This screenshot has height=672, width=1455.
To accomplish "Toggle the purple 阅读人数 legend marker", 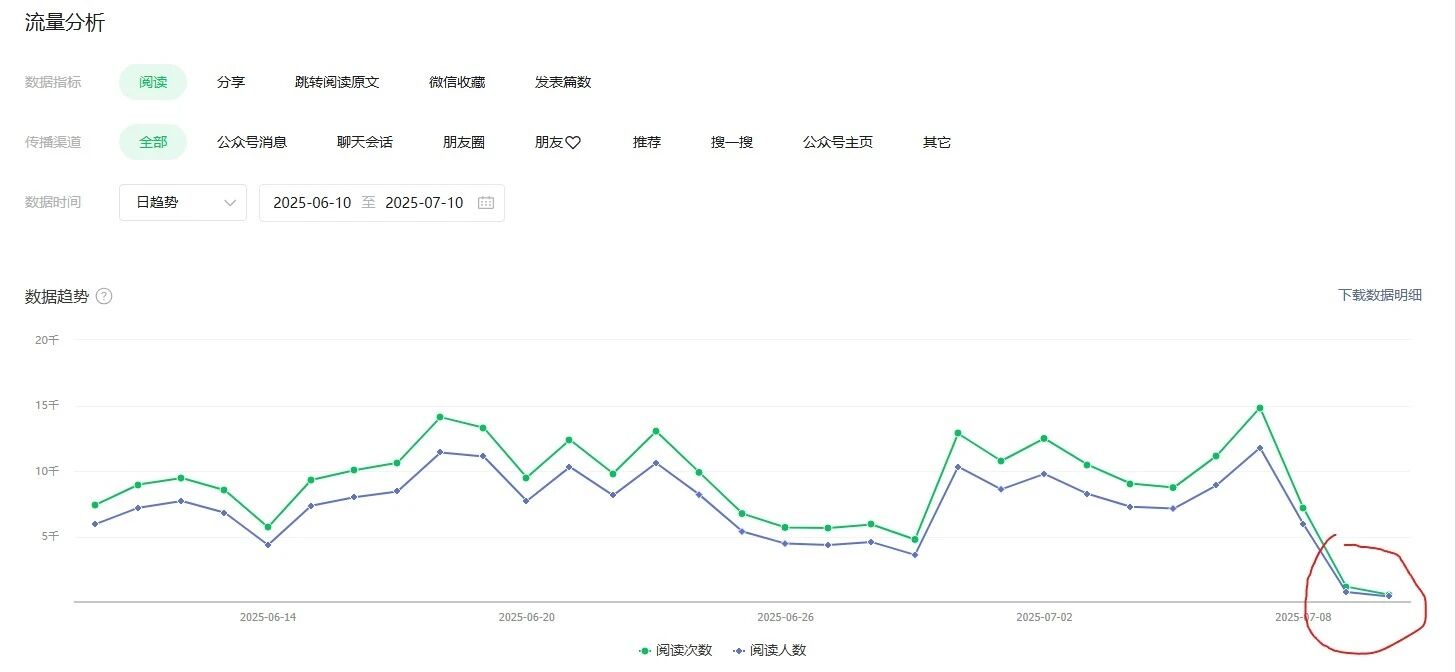I will pos(739,651).
